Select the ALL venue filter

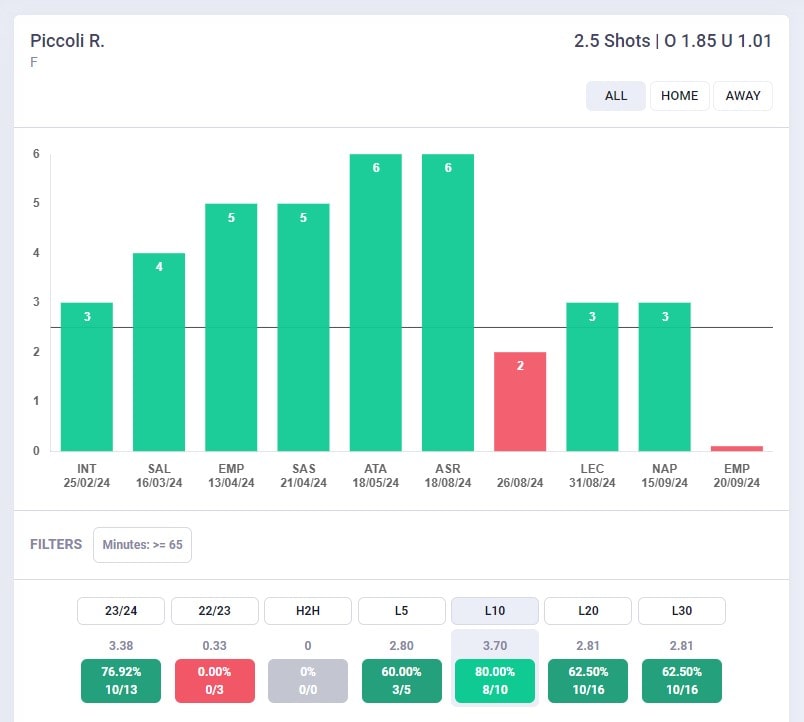[615, 96]
